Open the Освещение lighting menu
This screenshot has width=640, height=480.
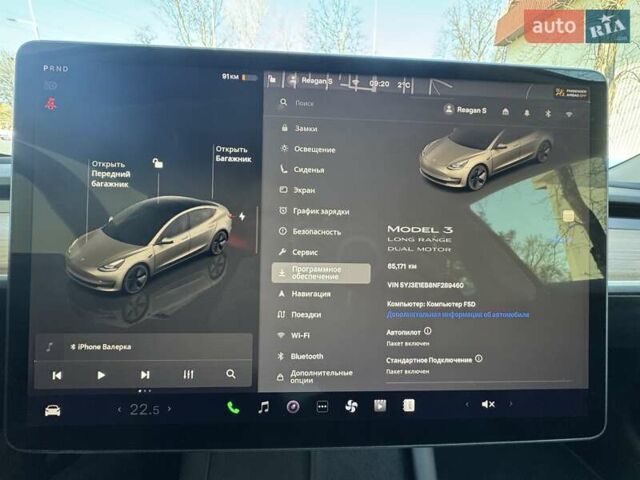[x=308, y=149]
